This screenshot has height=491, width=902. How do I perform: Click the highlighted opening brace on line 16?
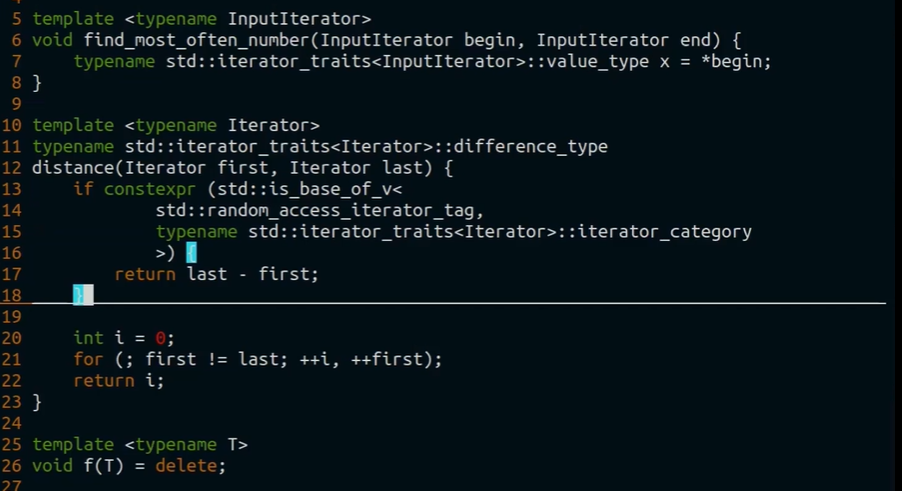pyautogui.click(x=191, y=253)
